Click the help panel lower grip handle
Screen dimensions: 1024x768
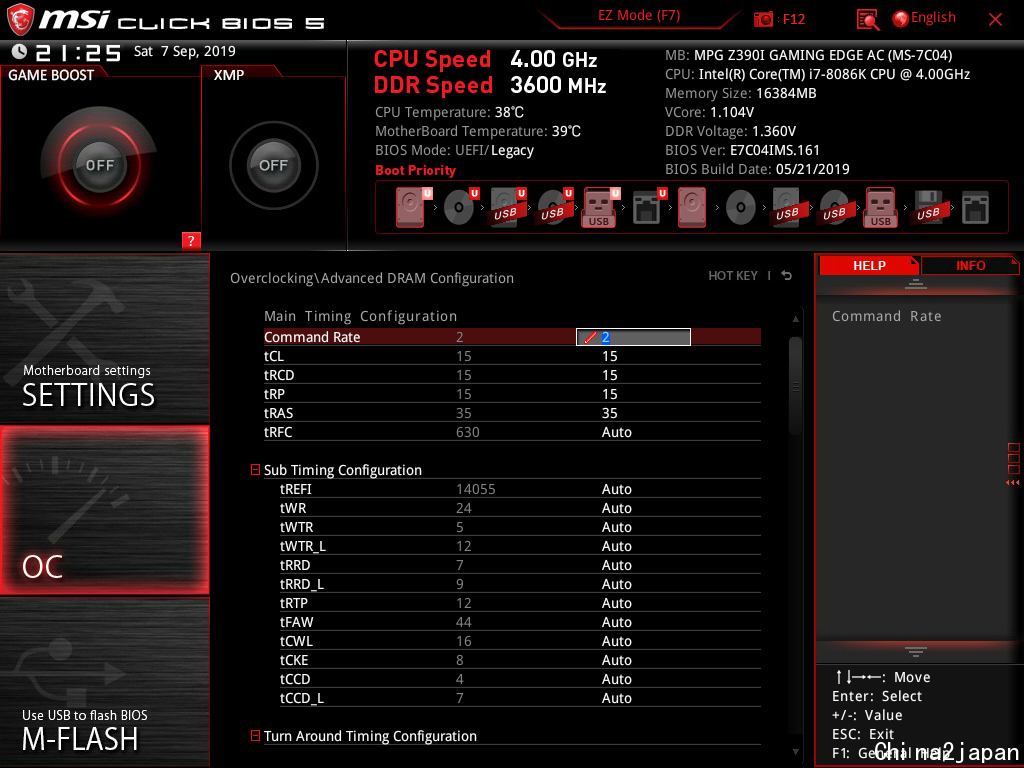916,652
